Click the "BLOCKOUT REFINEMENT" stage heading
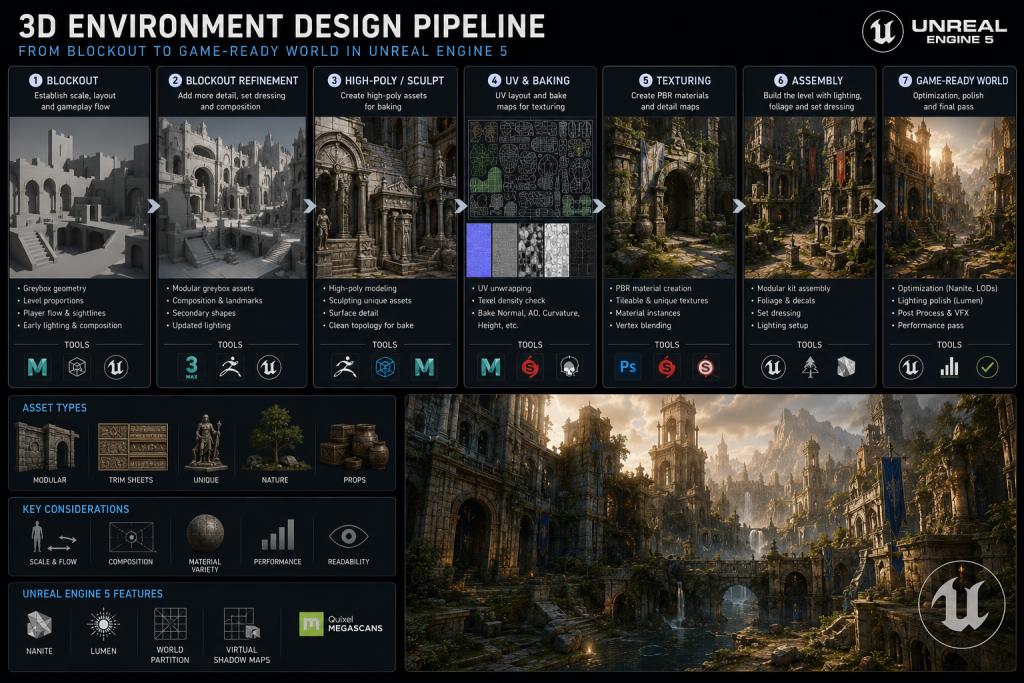 (242, 80)
